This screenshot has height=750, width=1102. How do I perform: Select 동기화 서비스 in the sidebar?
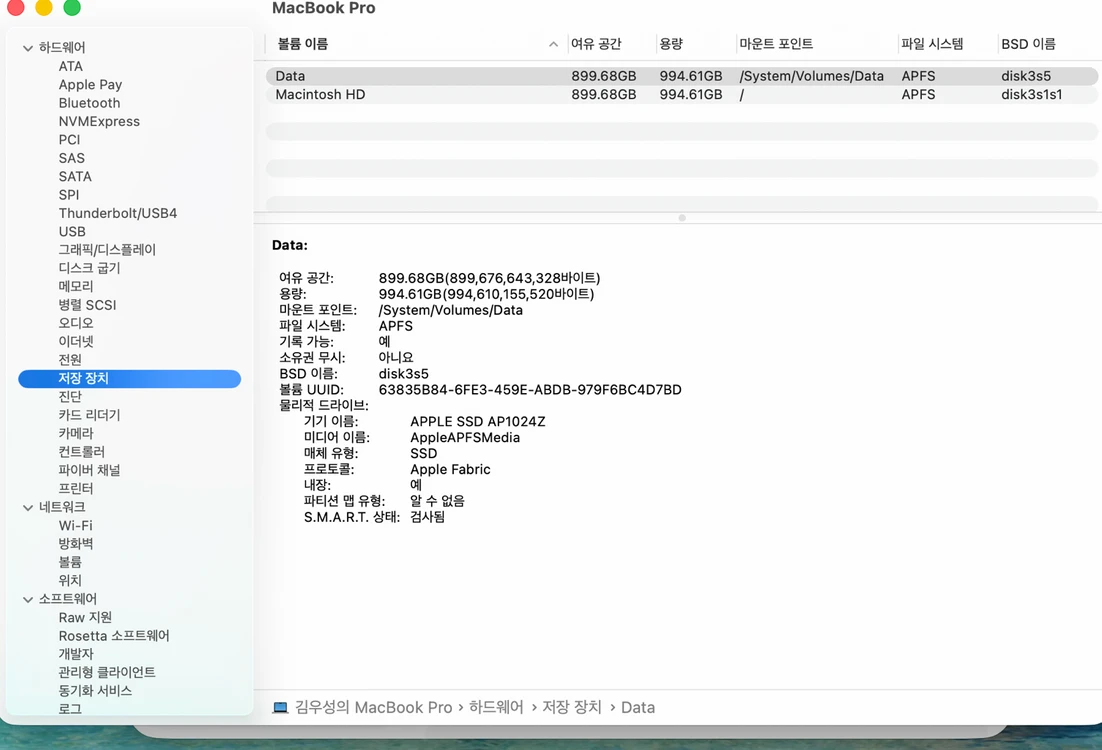coord(95,690)
